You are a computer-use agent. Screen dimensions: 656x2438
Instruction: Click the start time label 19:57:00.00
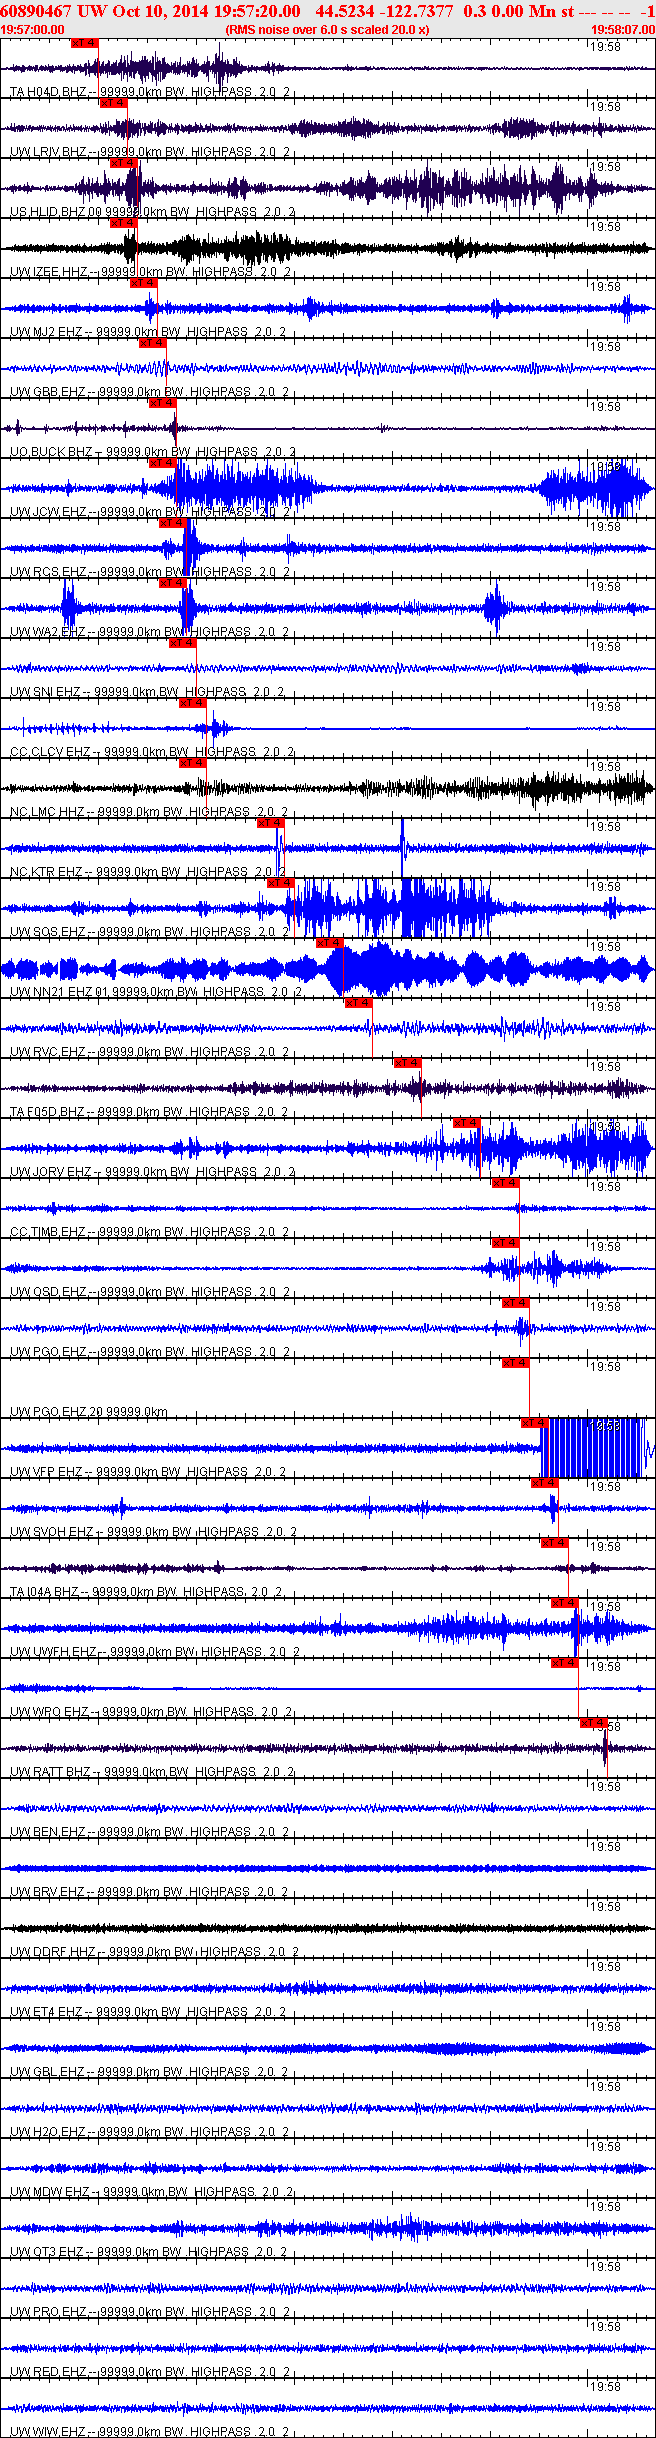coord(32,30)
